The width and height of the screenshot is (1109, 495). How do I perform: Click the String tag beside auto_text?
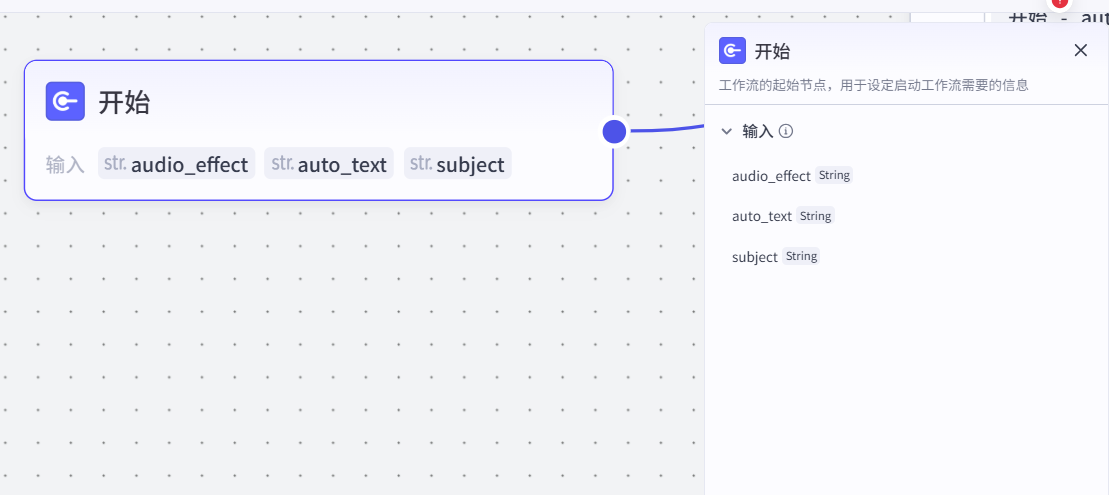tap(815, 216)
